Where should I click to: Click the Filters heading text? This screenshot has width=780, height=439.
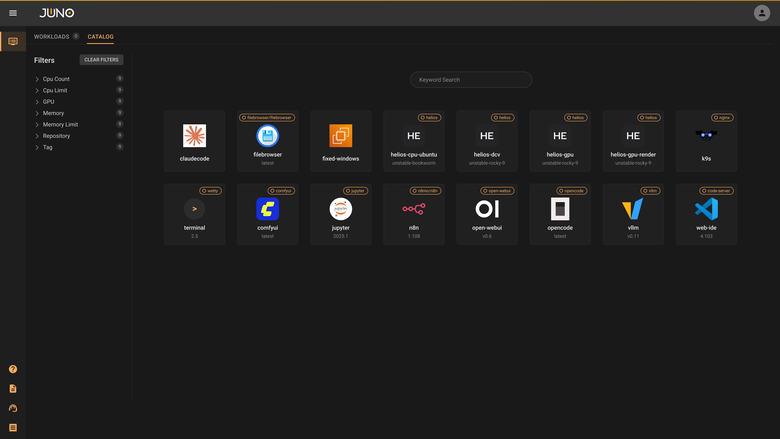tap(44, 60)
